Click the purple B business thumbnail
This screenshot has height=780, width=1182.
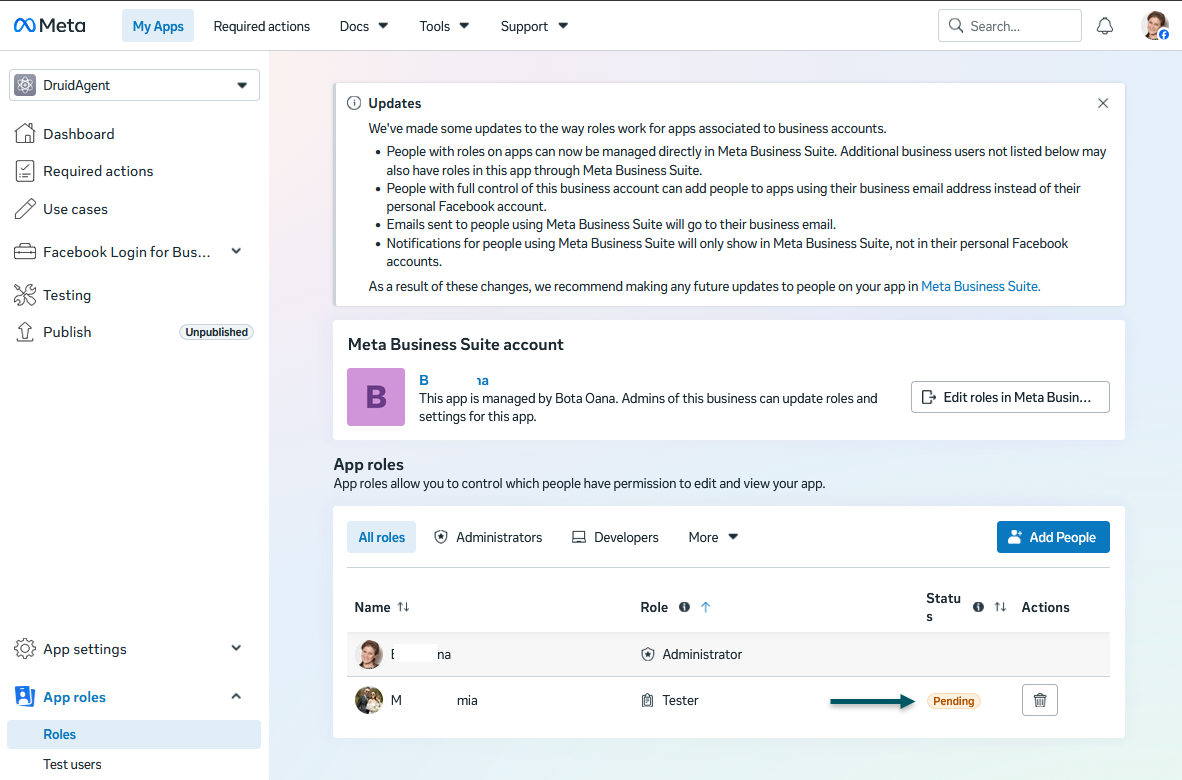coord(375,397)
